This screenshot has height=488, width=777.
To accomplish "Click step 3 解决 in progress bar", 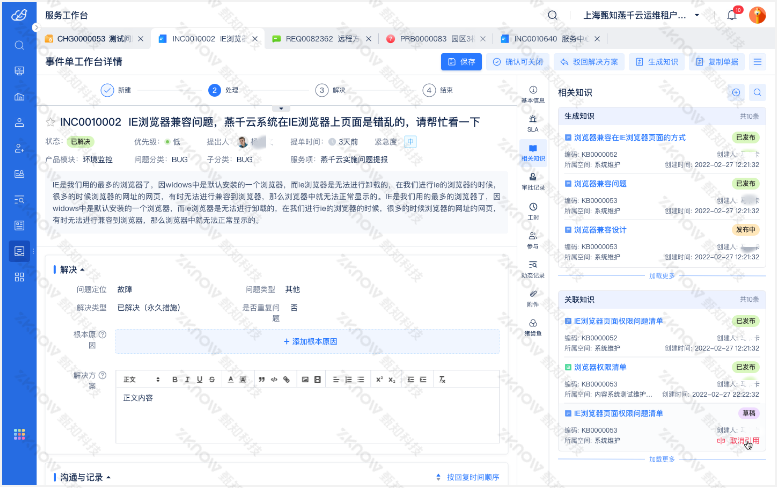I will (x=330, y=90).
